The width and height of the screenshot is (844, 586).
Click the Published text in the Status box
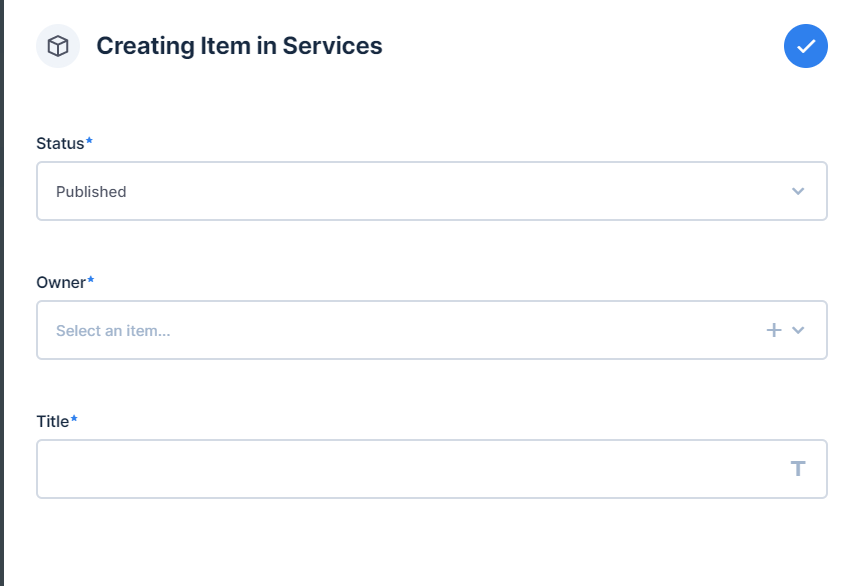tap(92, 191)
